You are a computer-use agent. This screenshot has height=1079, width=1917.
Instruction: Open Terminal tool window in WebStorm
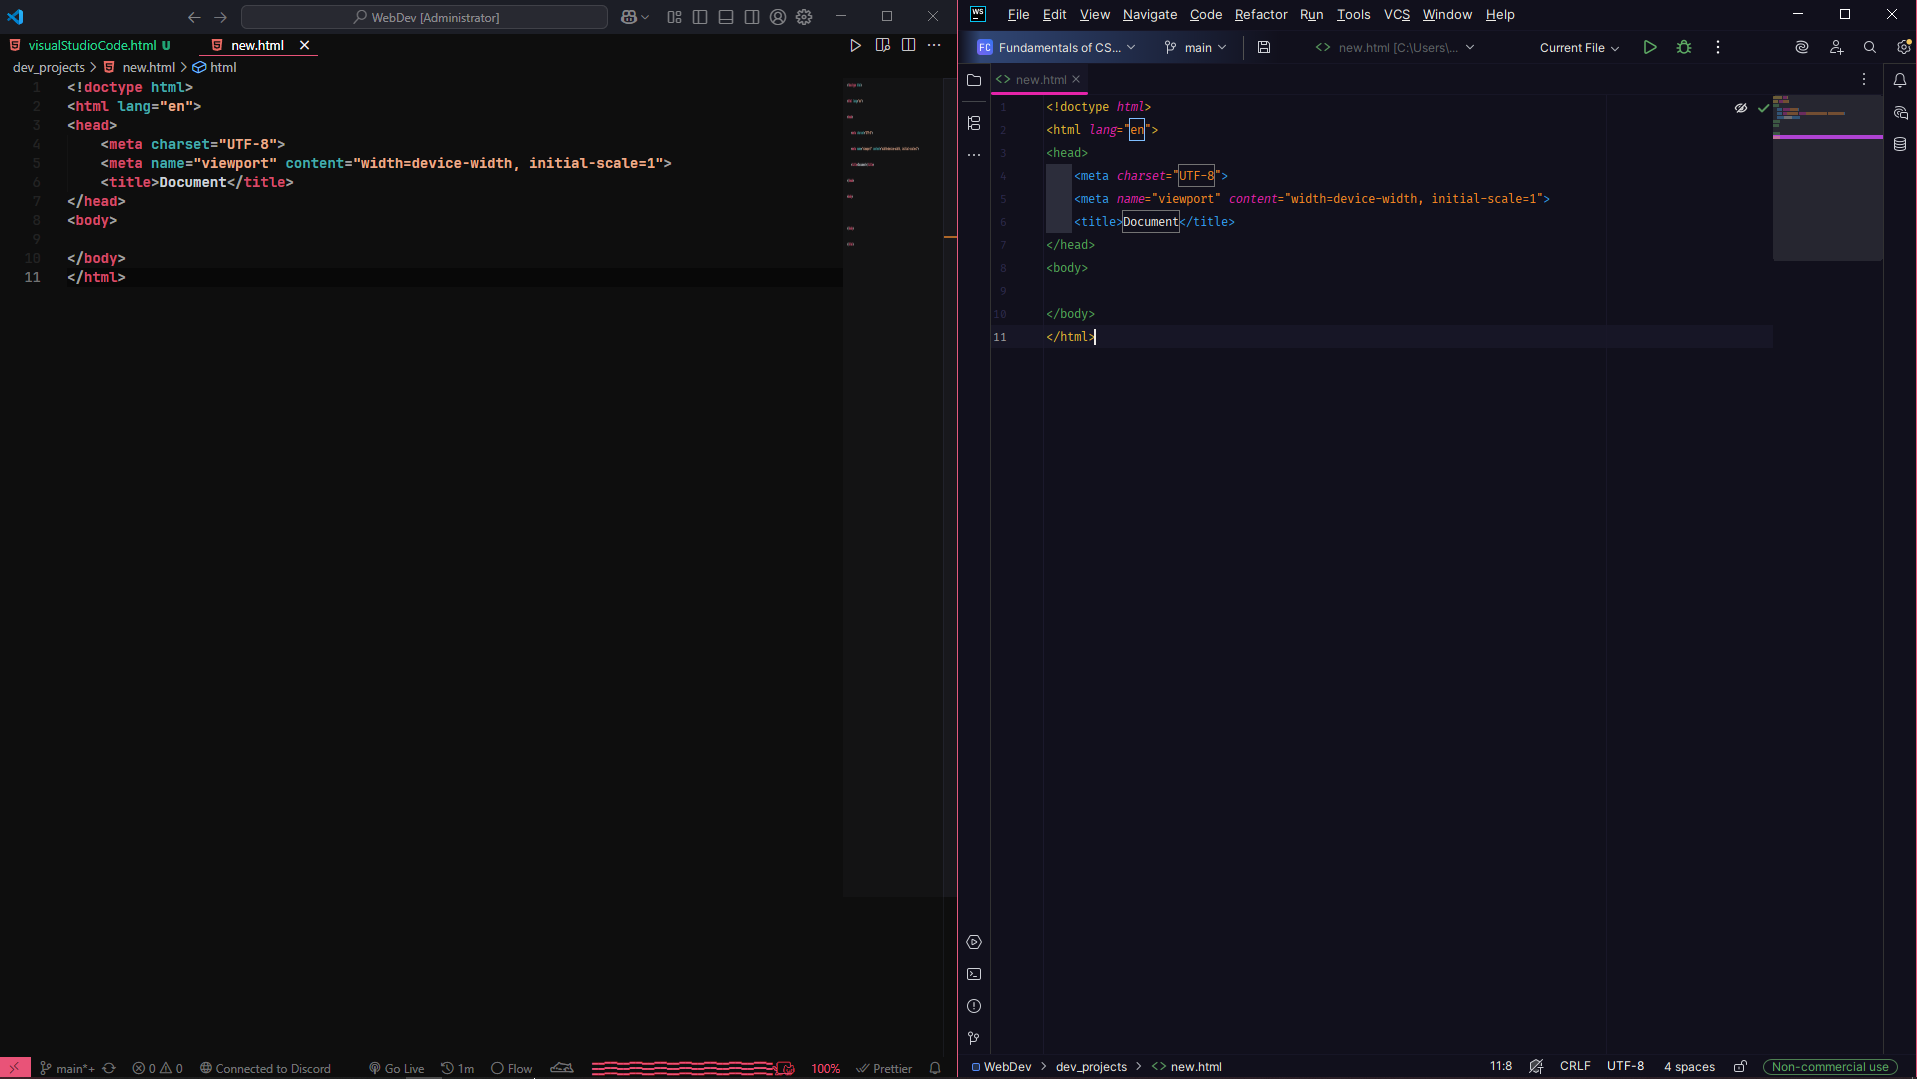(974, 974)
